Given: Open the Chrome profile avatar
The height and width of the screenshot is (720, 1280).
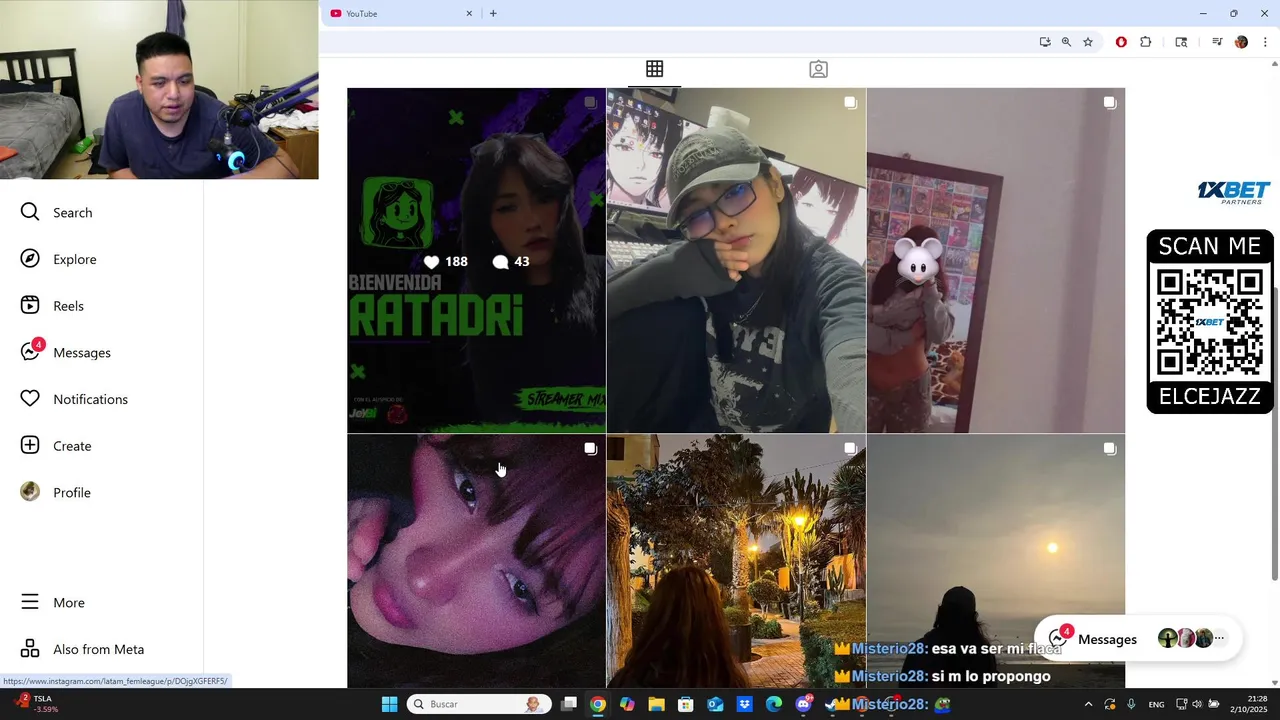Looking at the screenshot, I should pos(1242,42).
